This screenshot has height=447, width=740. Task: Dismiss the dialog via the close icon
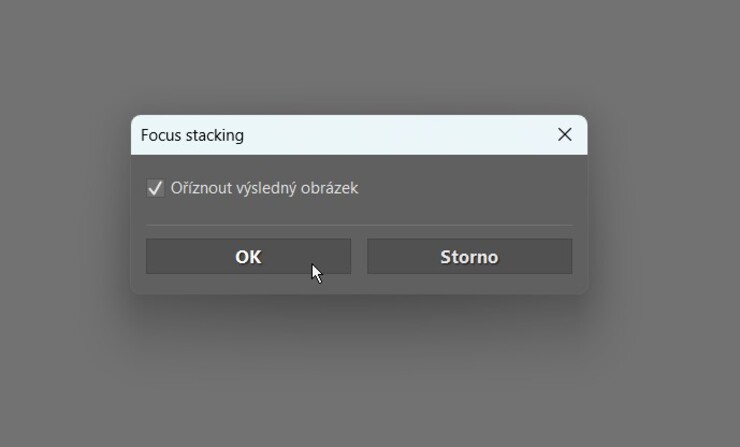coord(564,135)
